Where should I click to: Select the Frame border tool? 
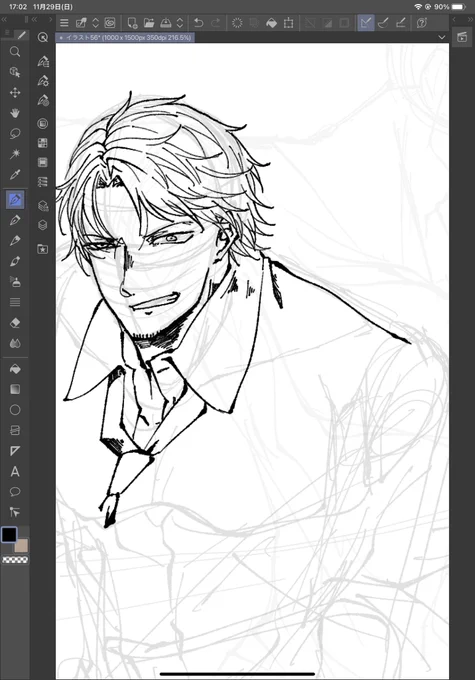[15, 430]
